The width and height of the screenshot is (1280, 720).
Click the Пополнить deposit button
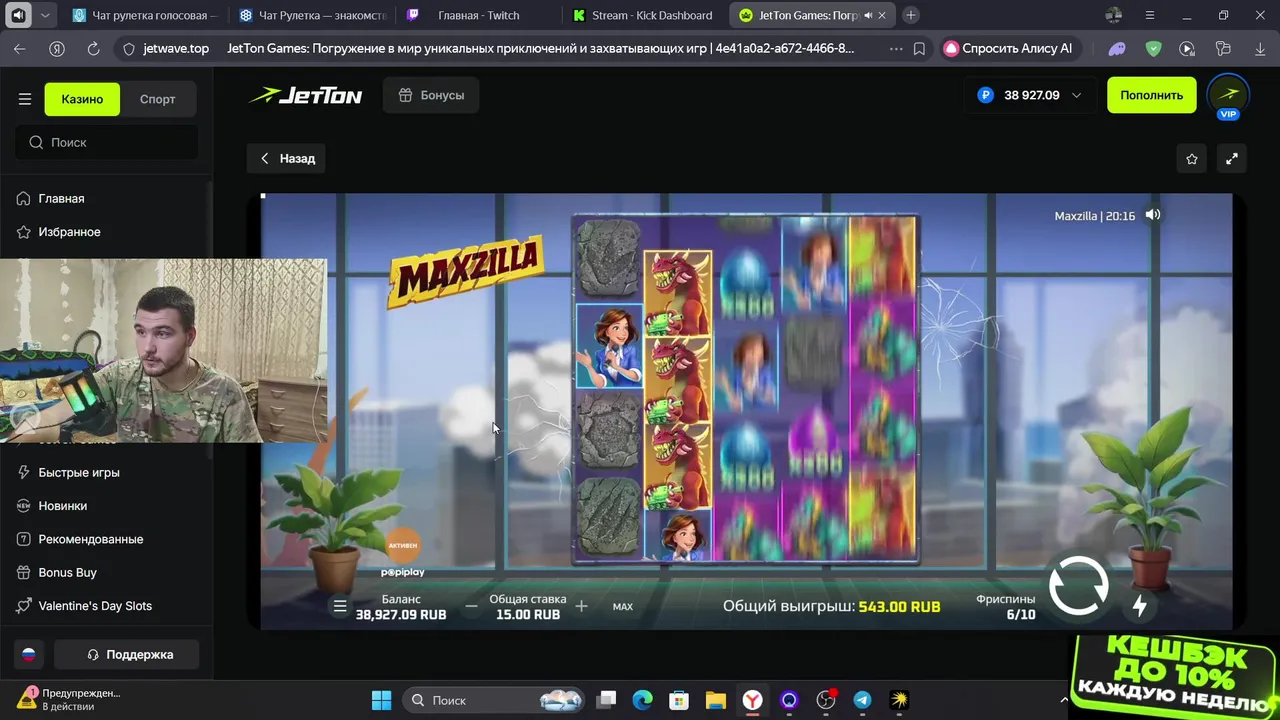(1151, 95)
